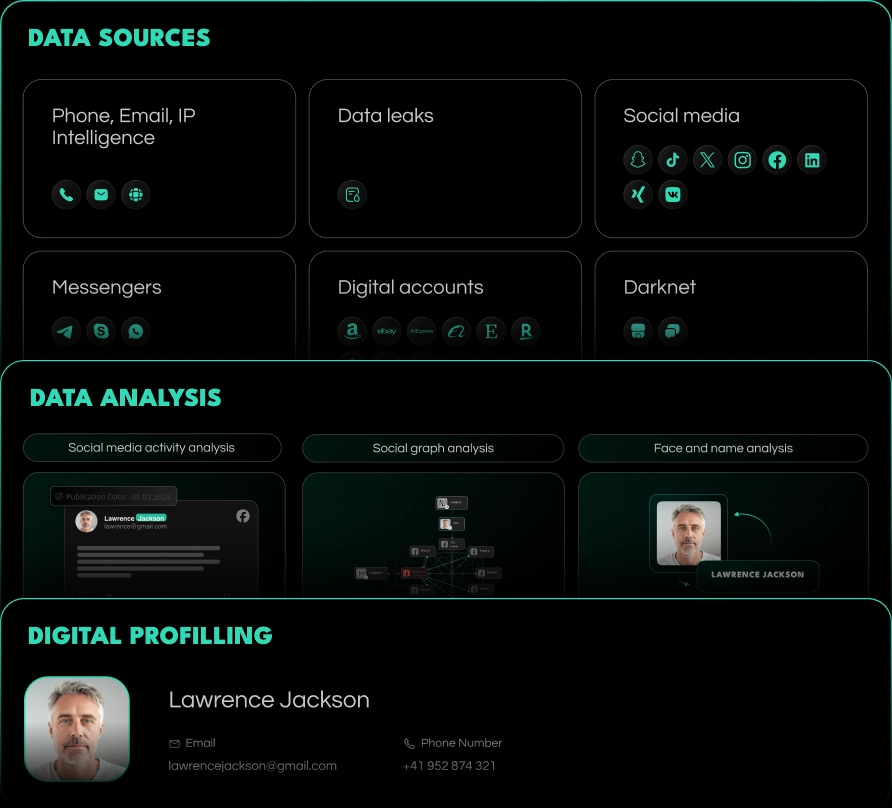Click the large Lawrence Jackson profile photo
892x808 pixels.
tap(77, 729)
